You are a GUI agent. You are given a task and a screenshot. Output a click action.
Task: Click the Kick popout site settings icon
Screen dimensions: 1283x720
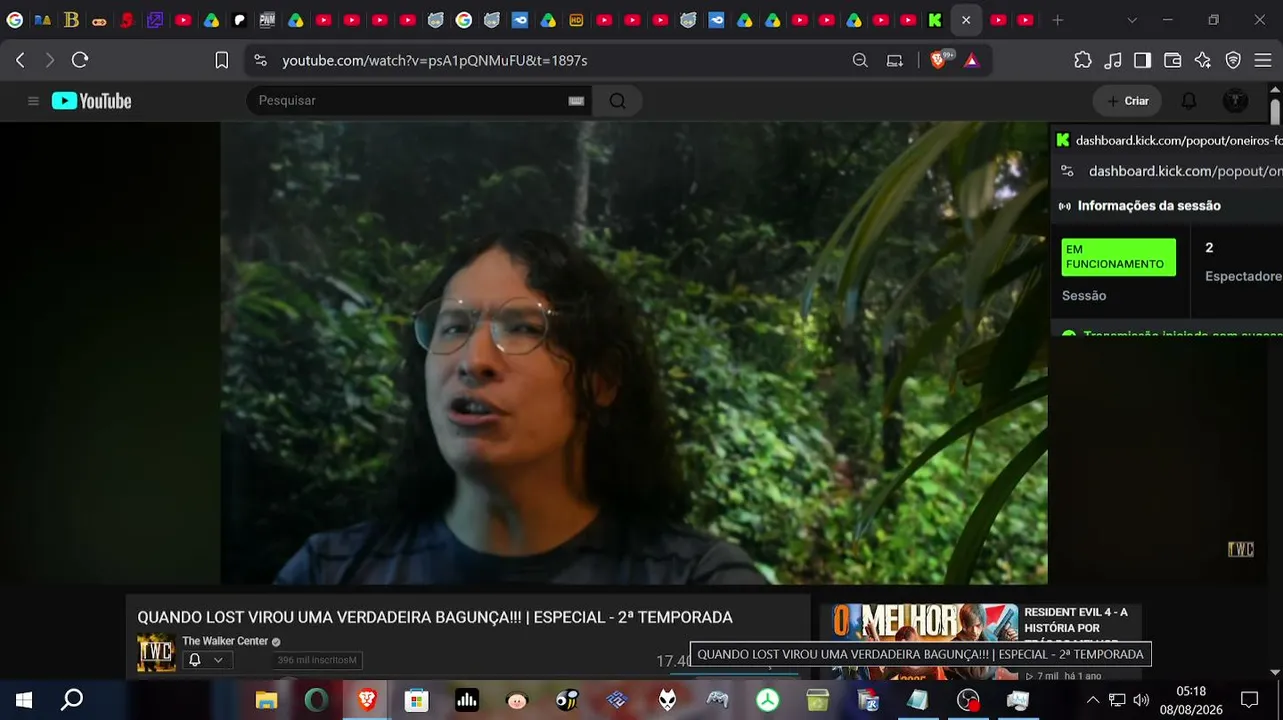point(1067,171)
